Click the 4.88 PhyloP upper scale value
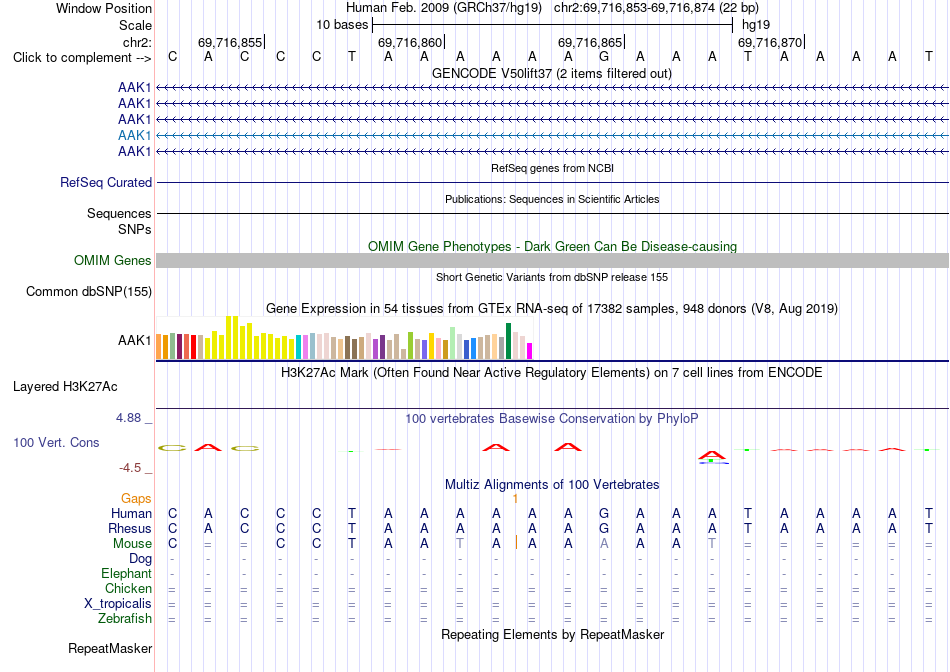The height and width of the screenshot is (672, 950). tap(128, 418)
